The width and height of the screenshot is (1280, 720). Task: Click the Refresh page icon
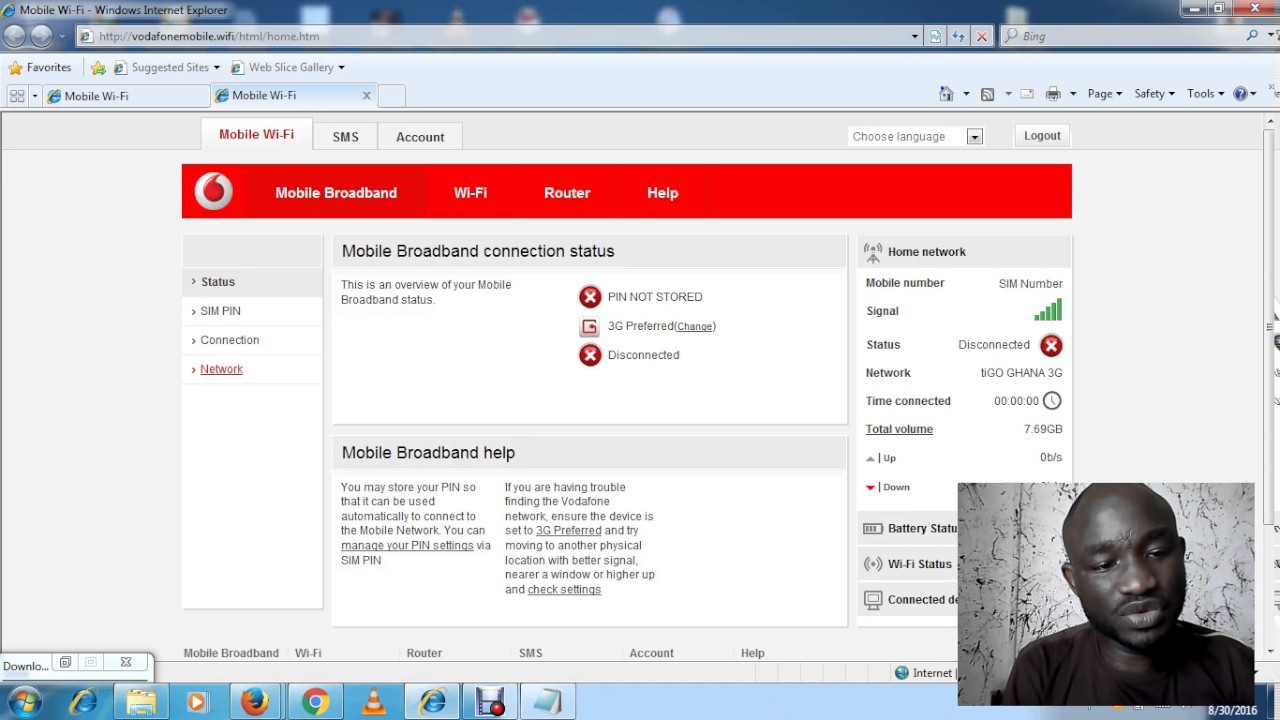[x=958, y=36]
